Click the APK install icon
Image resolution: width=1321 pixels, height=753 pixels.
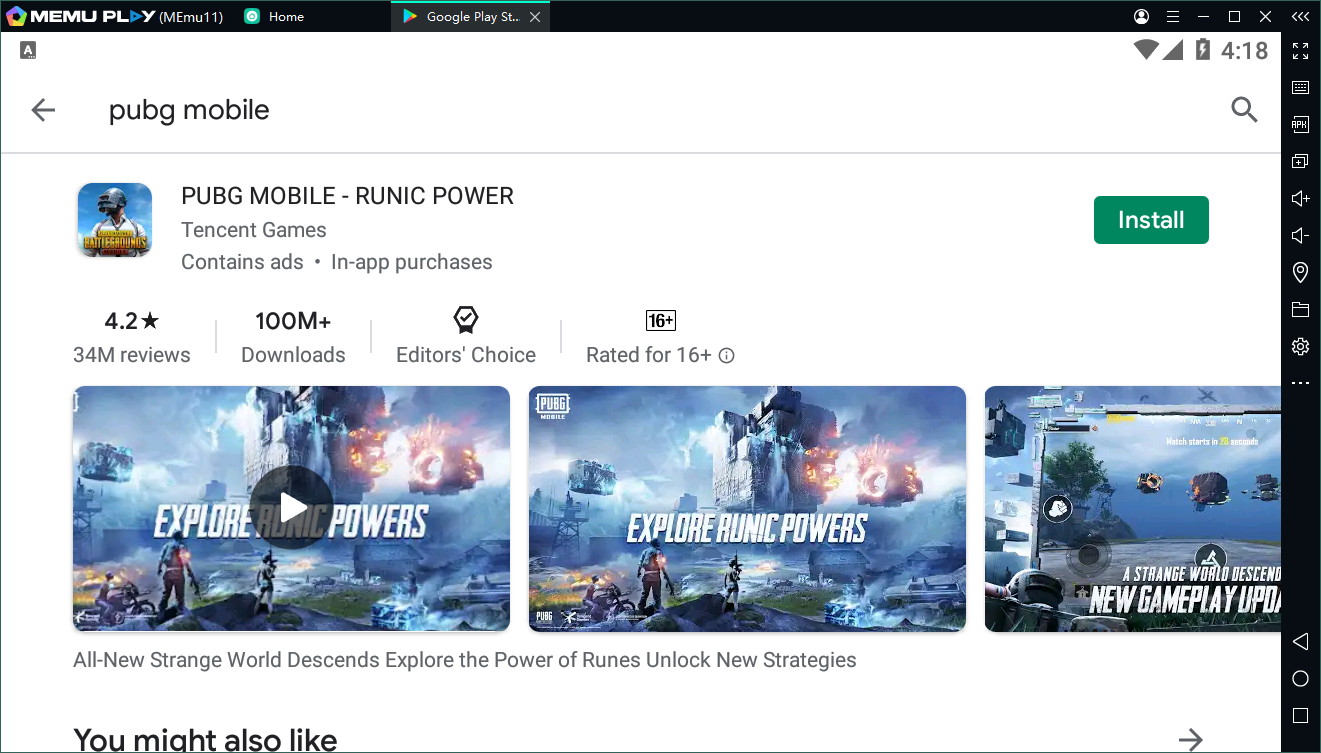1300,125
